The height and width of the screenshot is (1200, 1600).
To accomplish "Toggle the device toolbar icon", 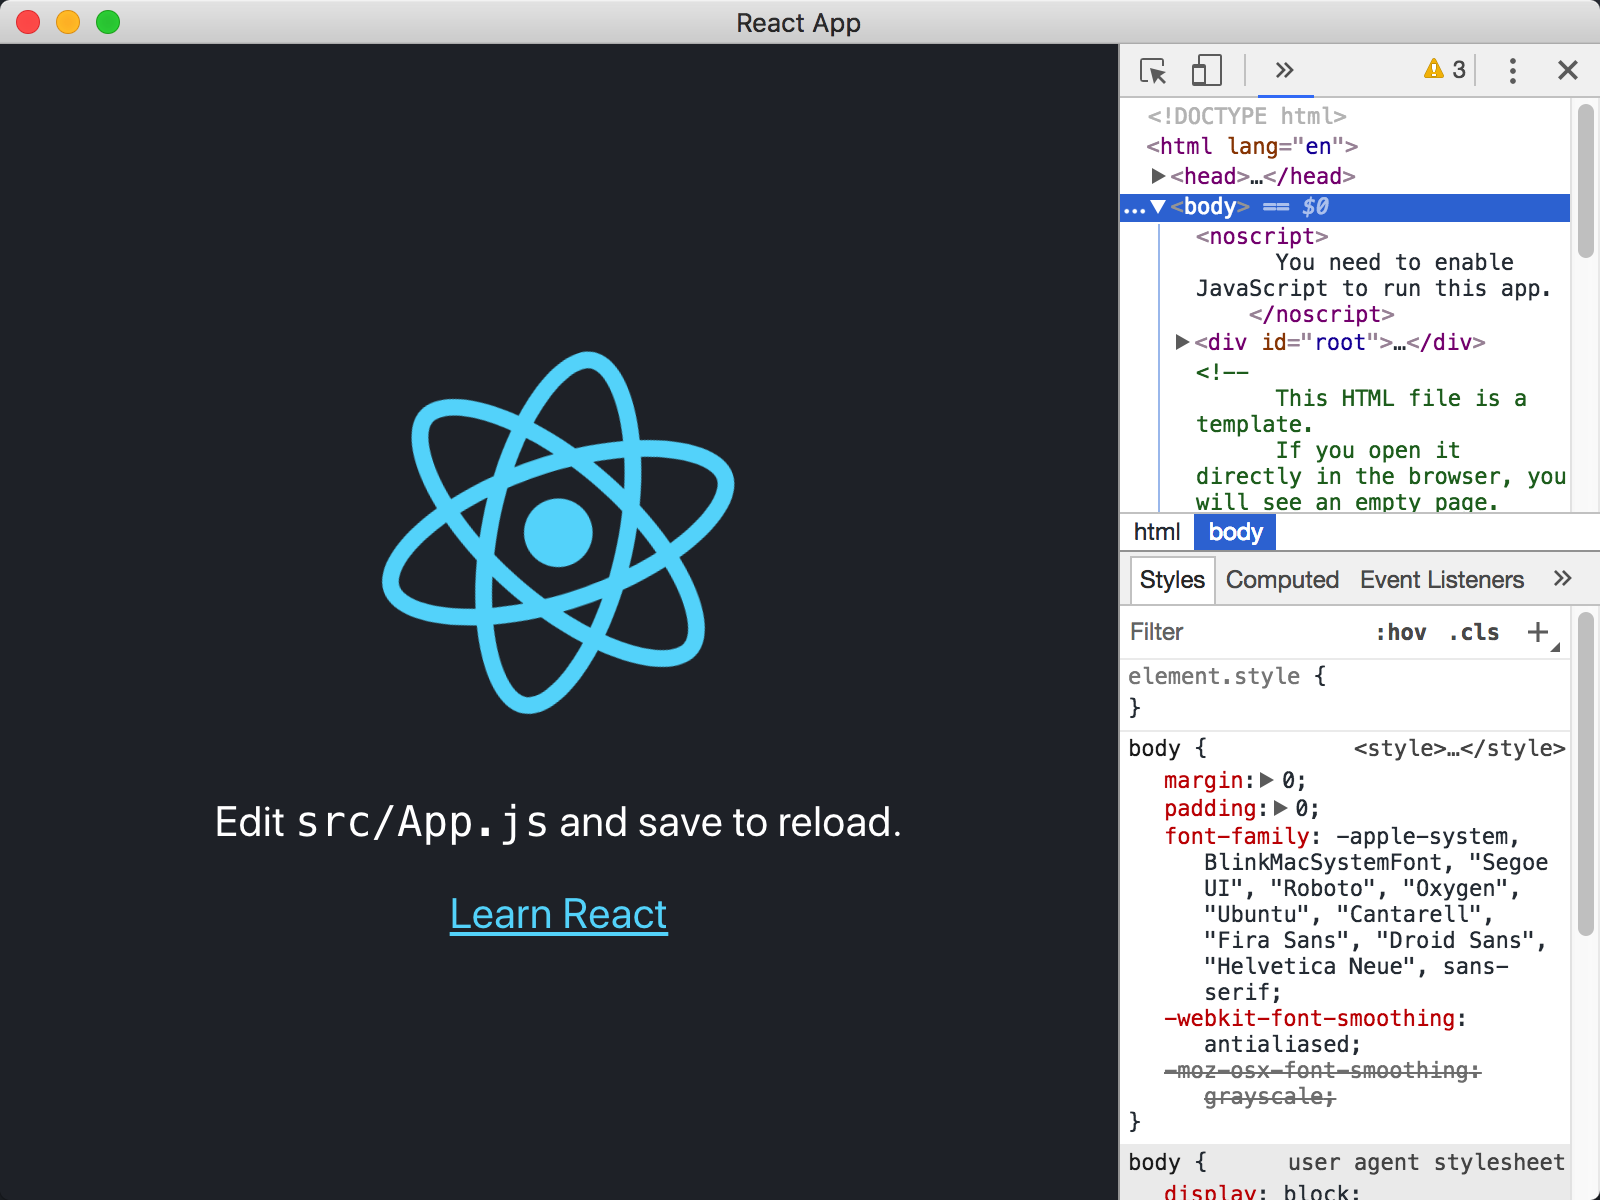I will pos(1206,70).
